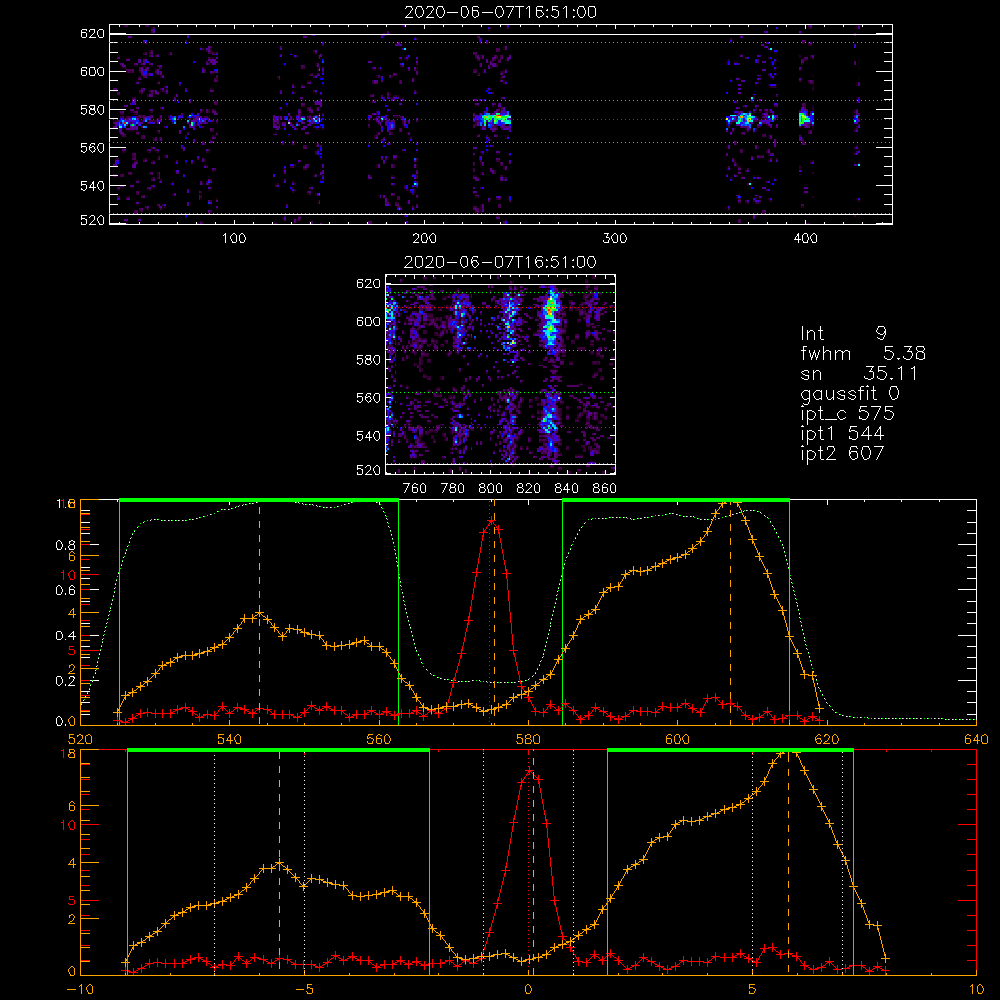Click y-axis label 580 on top image

pyautogui.click(x=92, y=110)
